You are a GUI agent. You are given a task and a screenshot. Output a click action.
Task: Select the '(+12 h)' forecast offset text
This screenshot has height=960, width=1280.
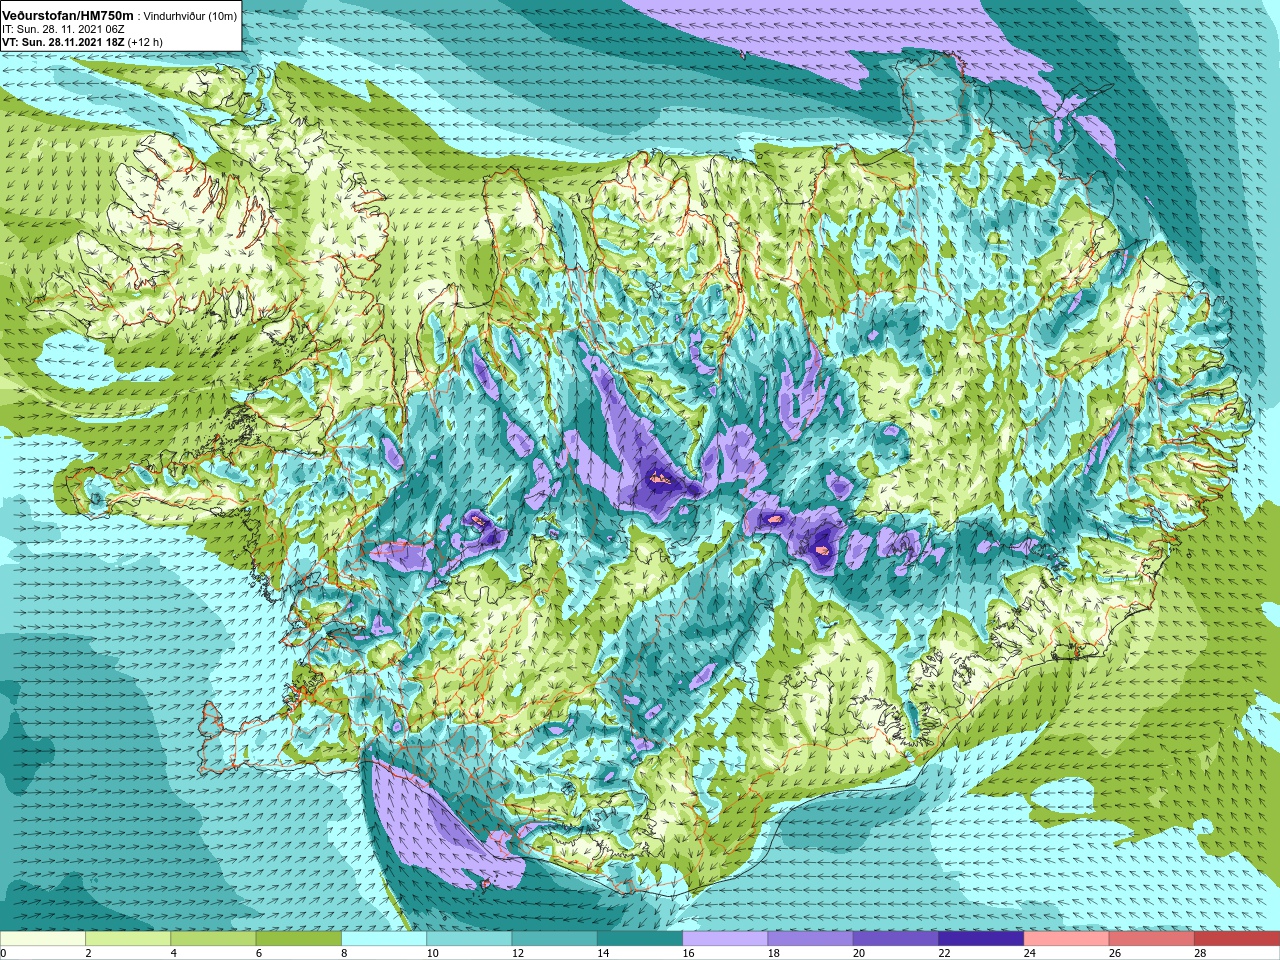[145, 42]
